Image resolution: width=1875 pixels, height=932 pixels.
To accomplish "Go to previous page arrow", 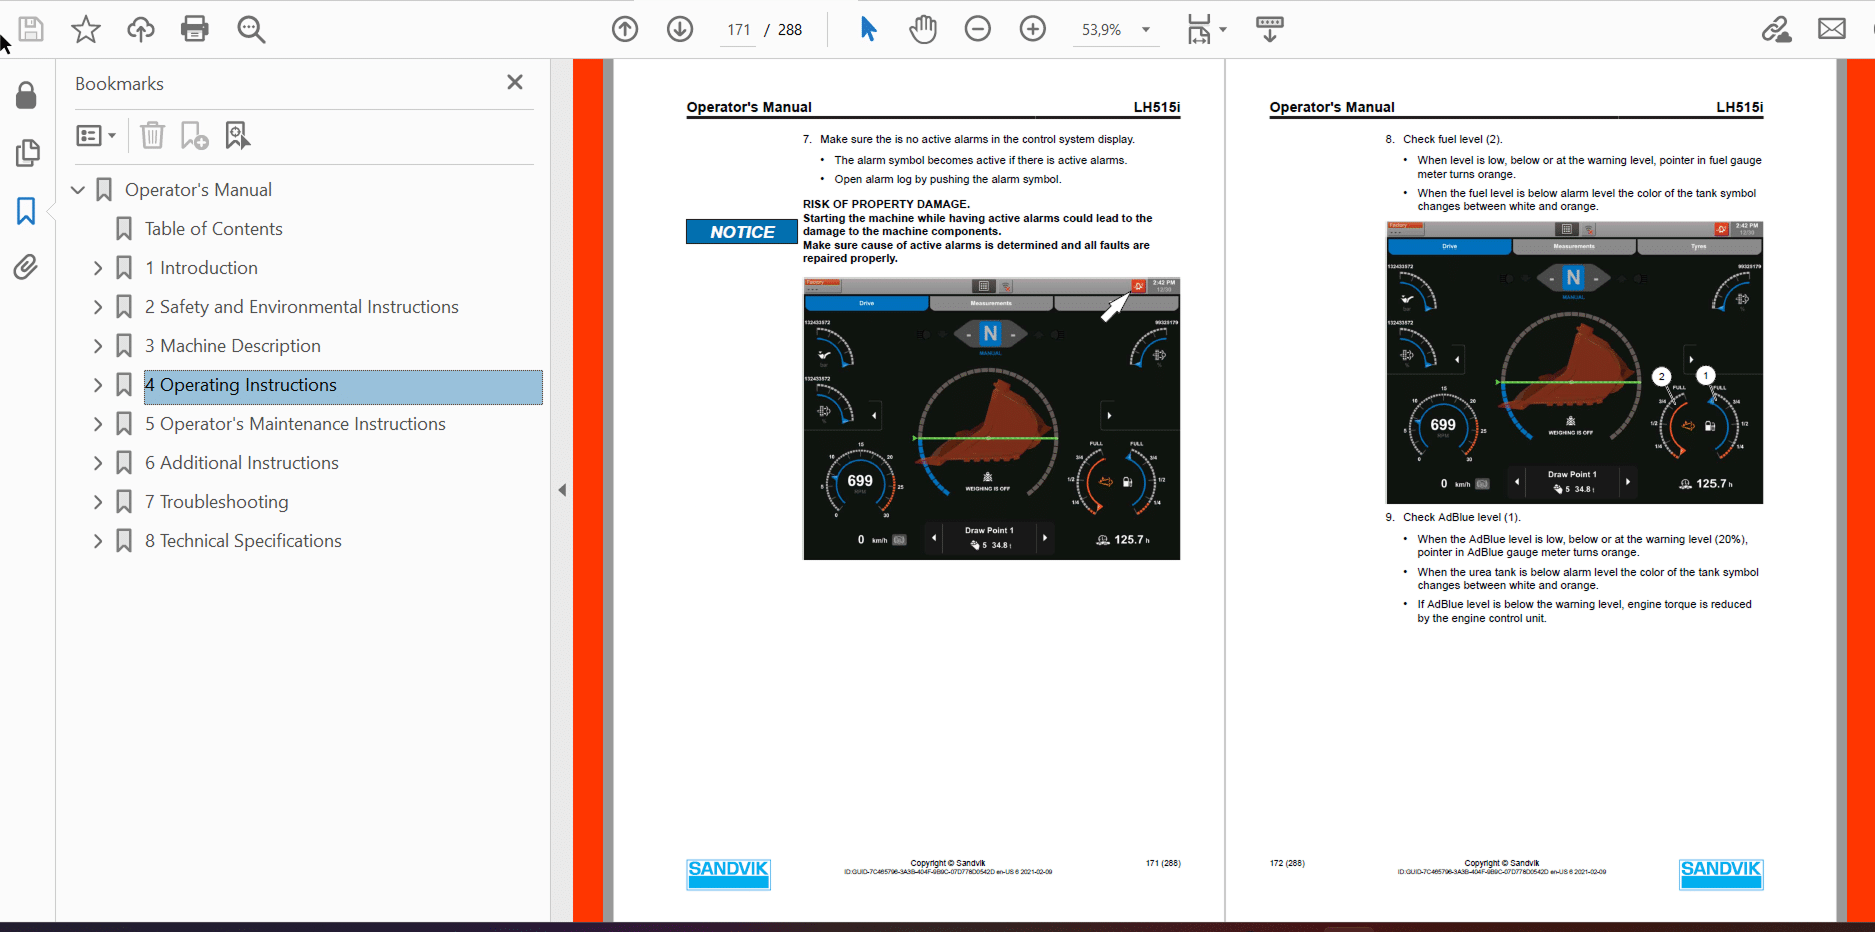I will pos(625,29).
